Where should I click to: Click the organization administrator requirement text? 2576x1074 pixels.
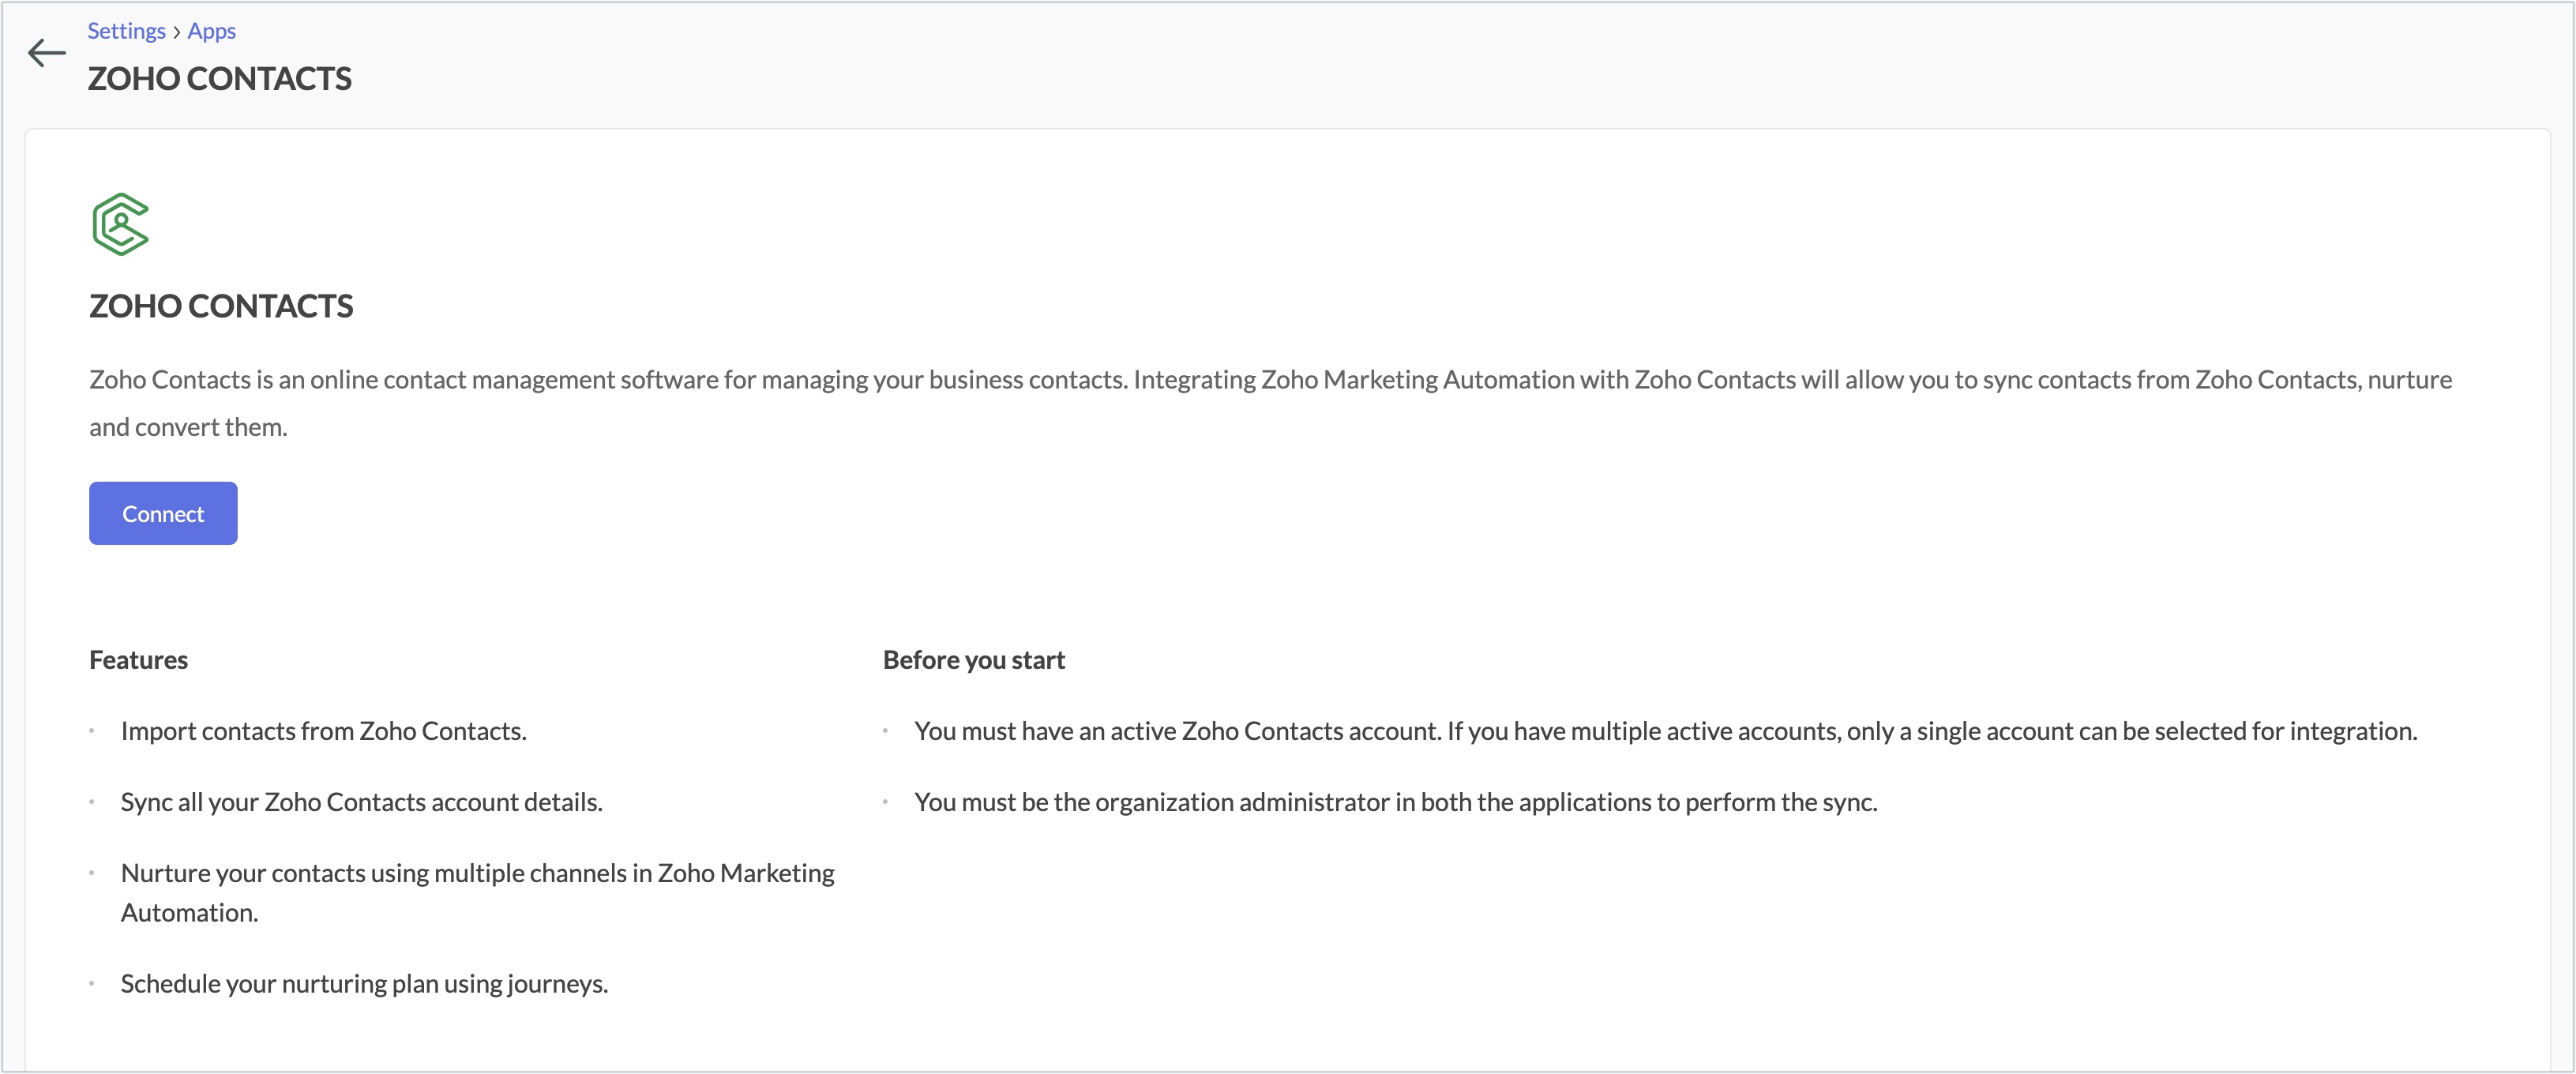tap(1396, 801)
